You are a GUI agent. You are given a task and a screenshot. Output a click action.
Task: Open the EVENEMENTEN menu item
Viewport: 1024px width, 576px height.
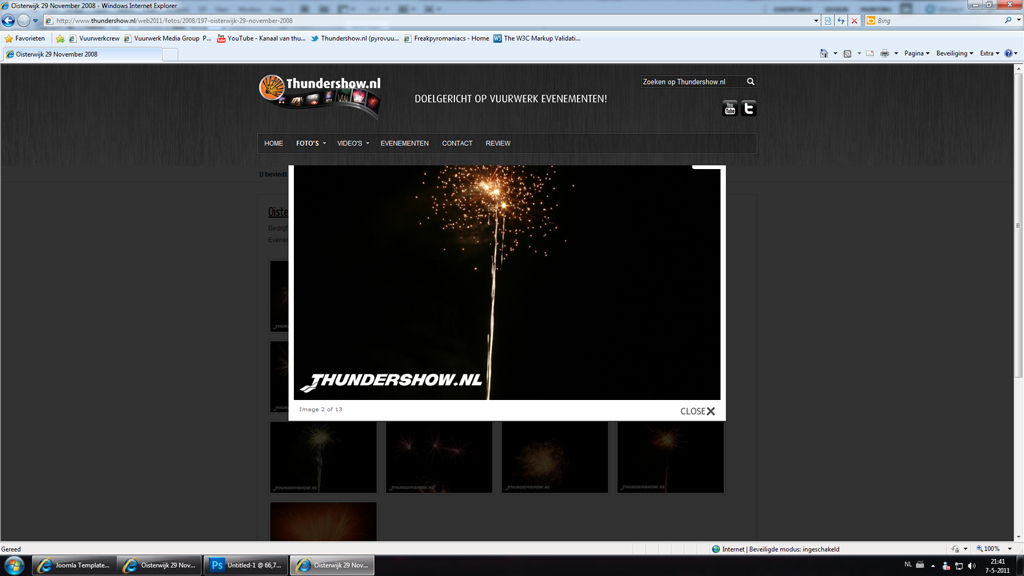(x=405, y=144)
